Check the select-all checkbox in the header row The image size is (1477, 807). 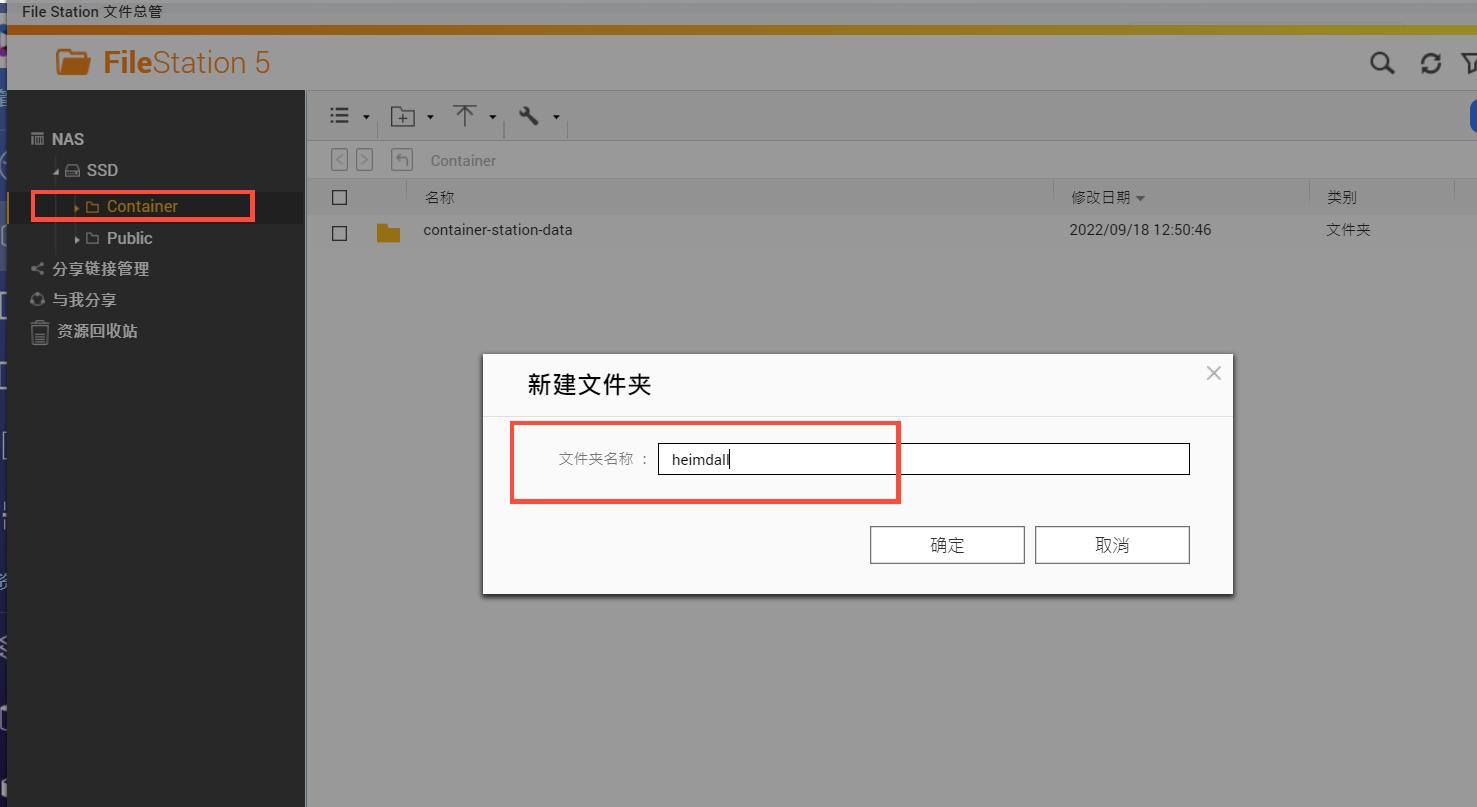(338, 196)
